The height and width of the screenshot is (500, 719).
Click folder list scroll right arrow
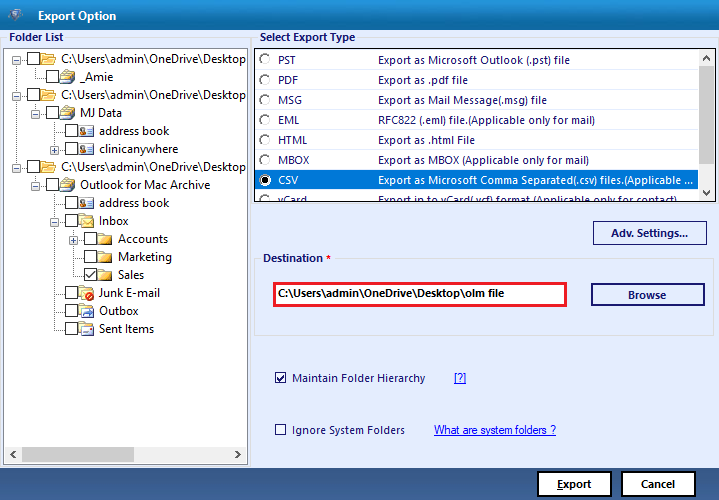238,454
